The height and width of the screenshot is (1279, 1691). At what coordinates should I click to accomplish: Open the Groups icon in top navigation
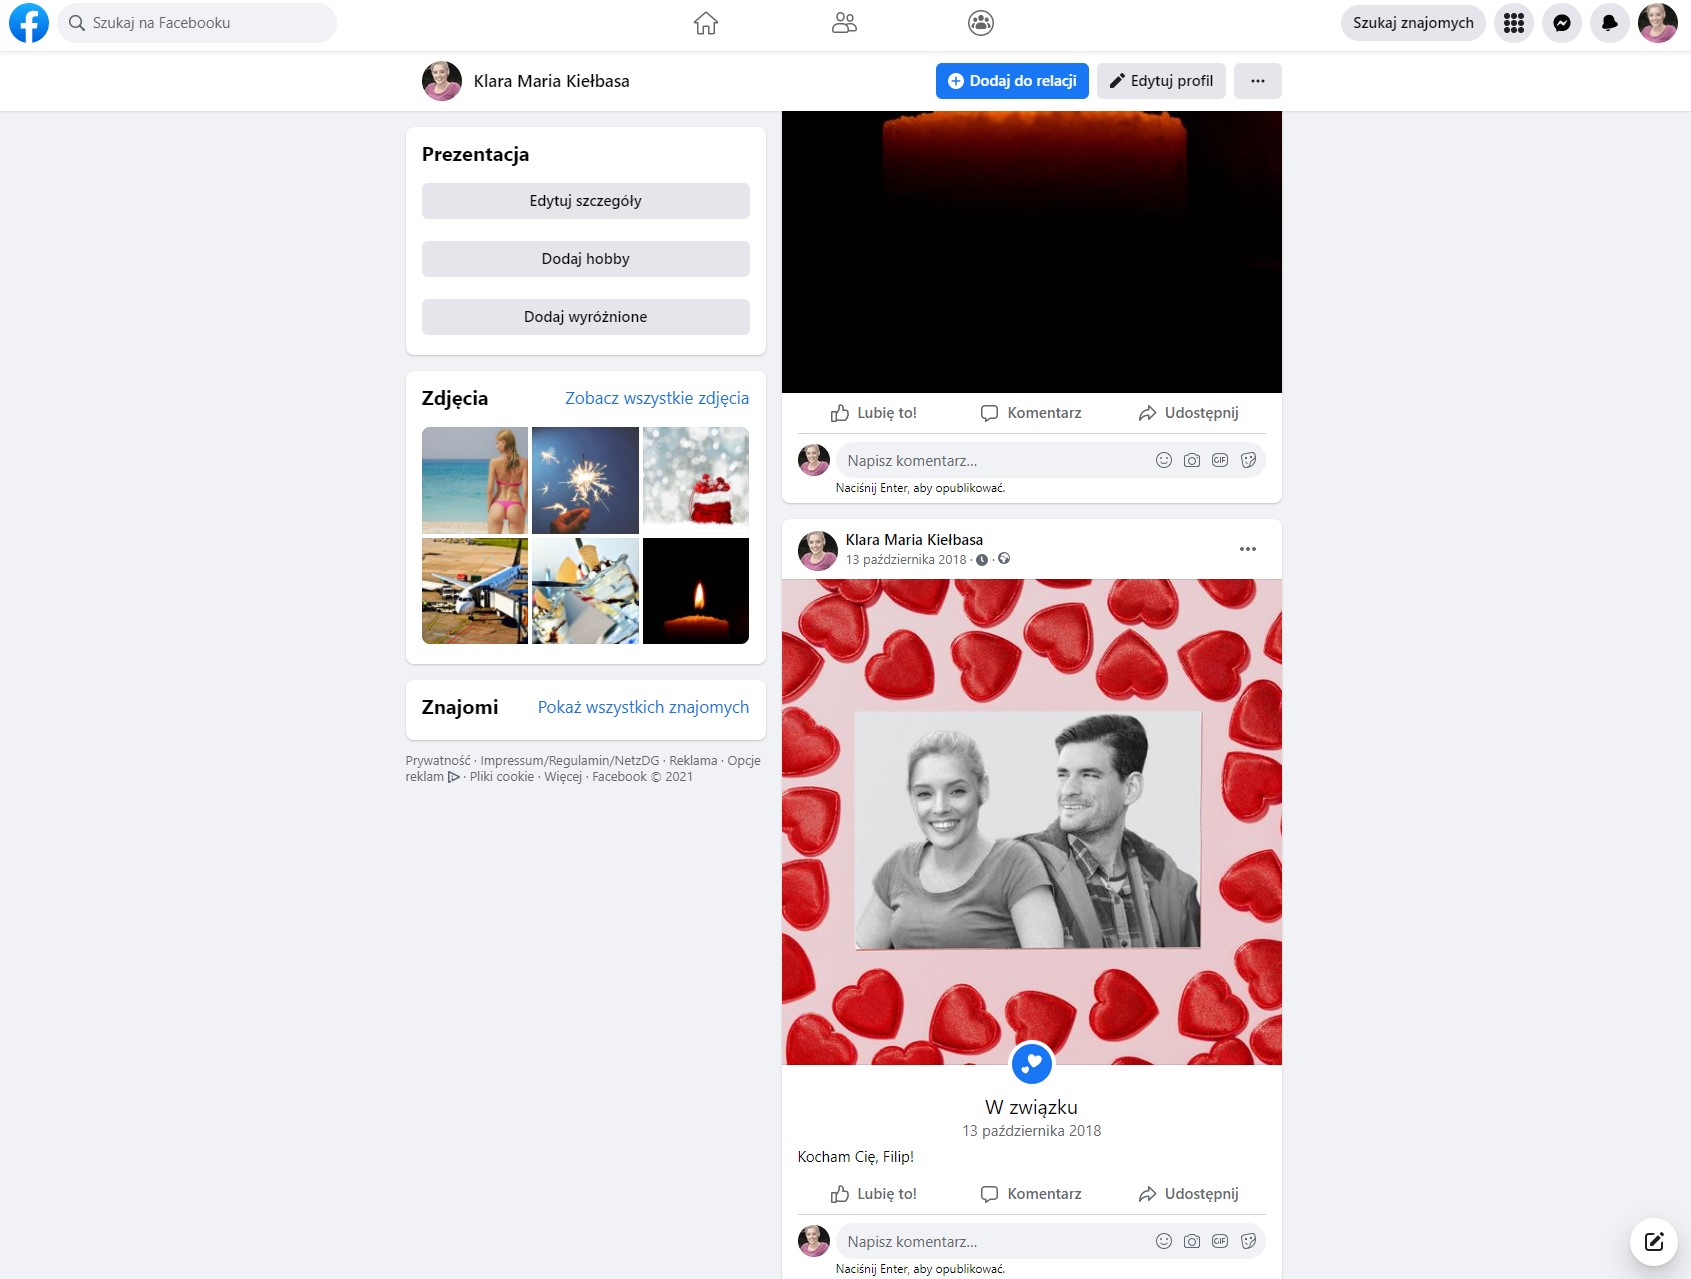[x=981, y=23]
